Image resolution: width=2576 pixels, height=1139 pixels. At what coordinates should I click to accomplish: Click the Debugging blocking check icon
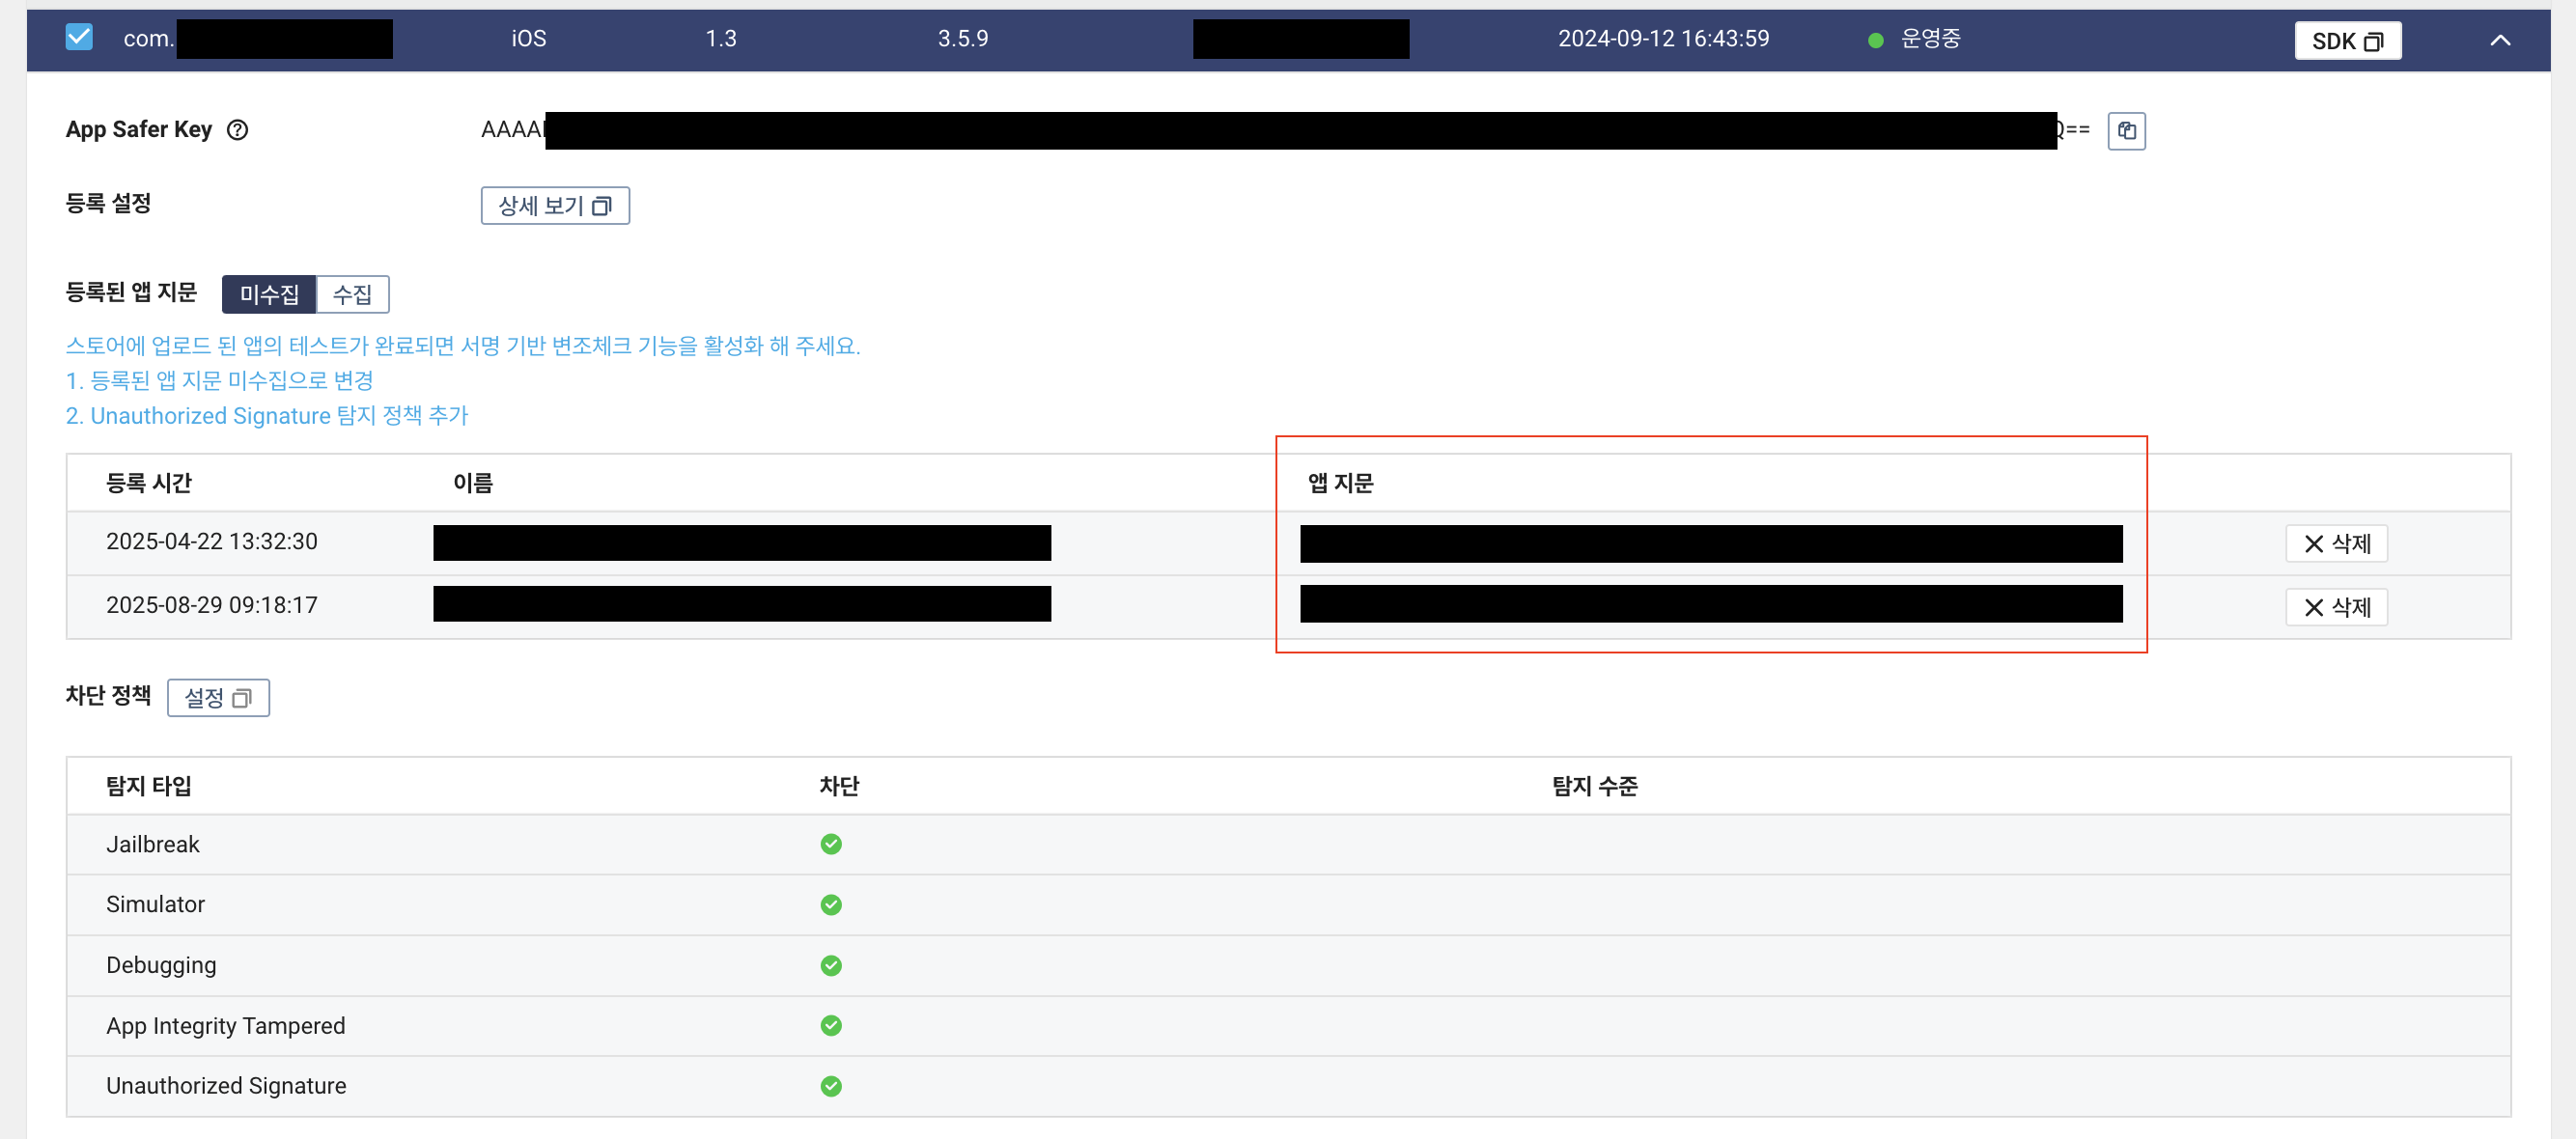(830, 966)
